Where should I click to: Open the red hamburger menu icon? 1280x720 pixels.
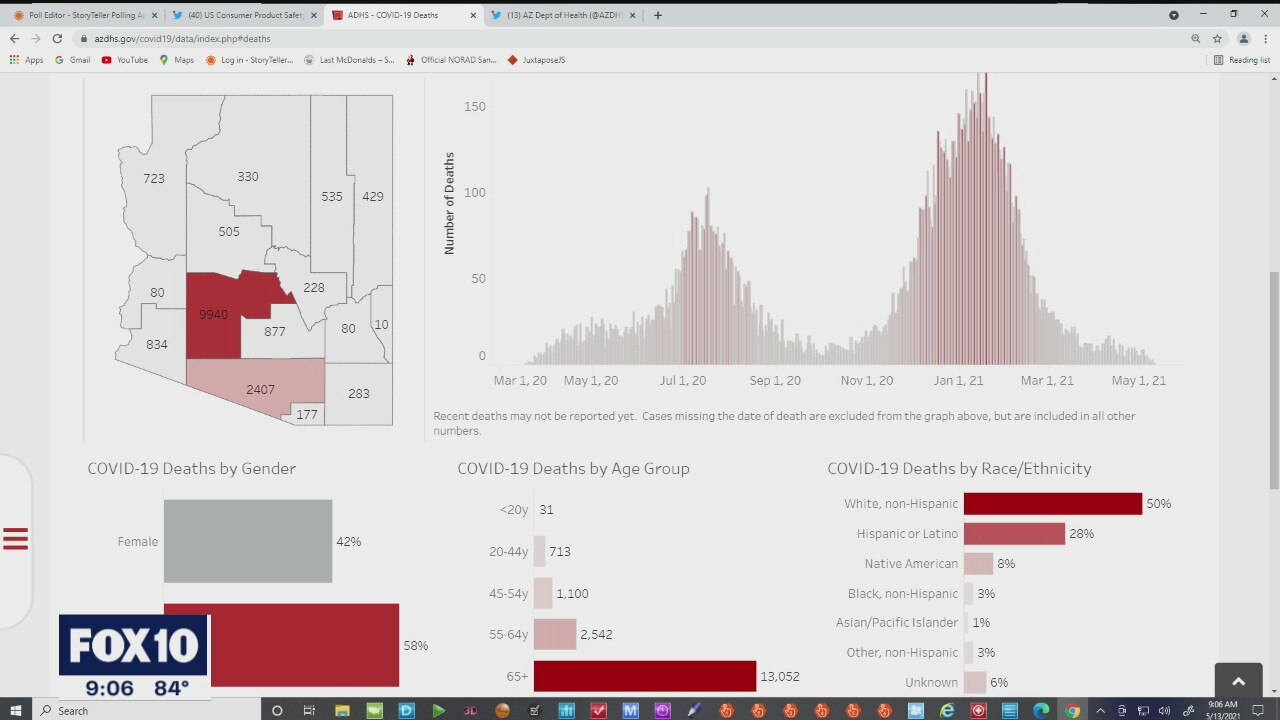pyautogui.click(x=15, y=539)
